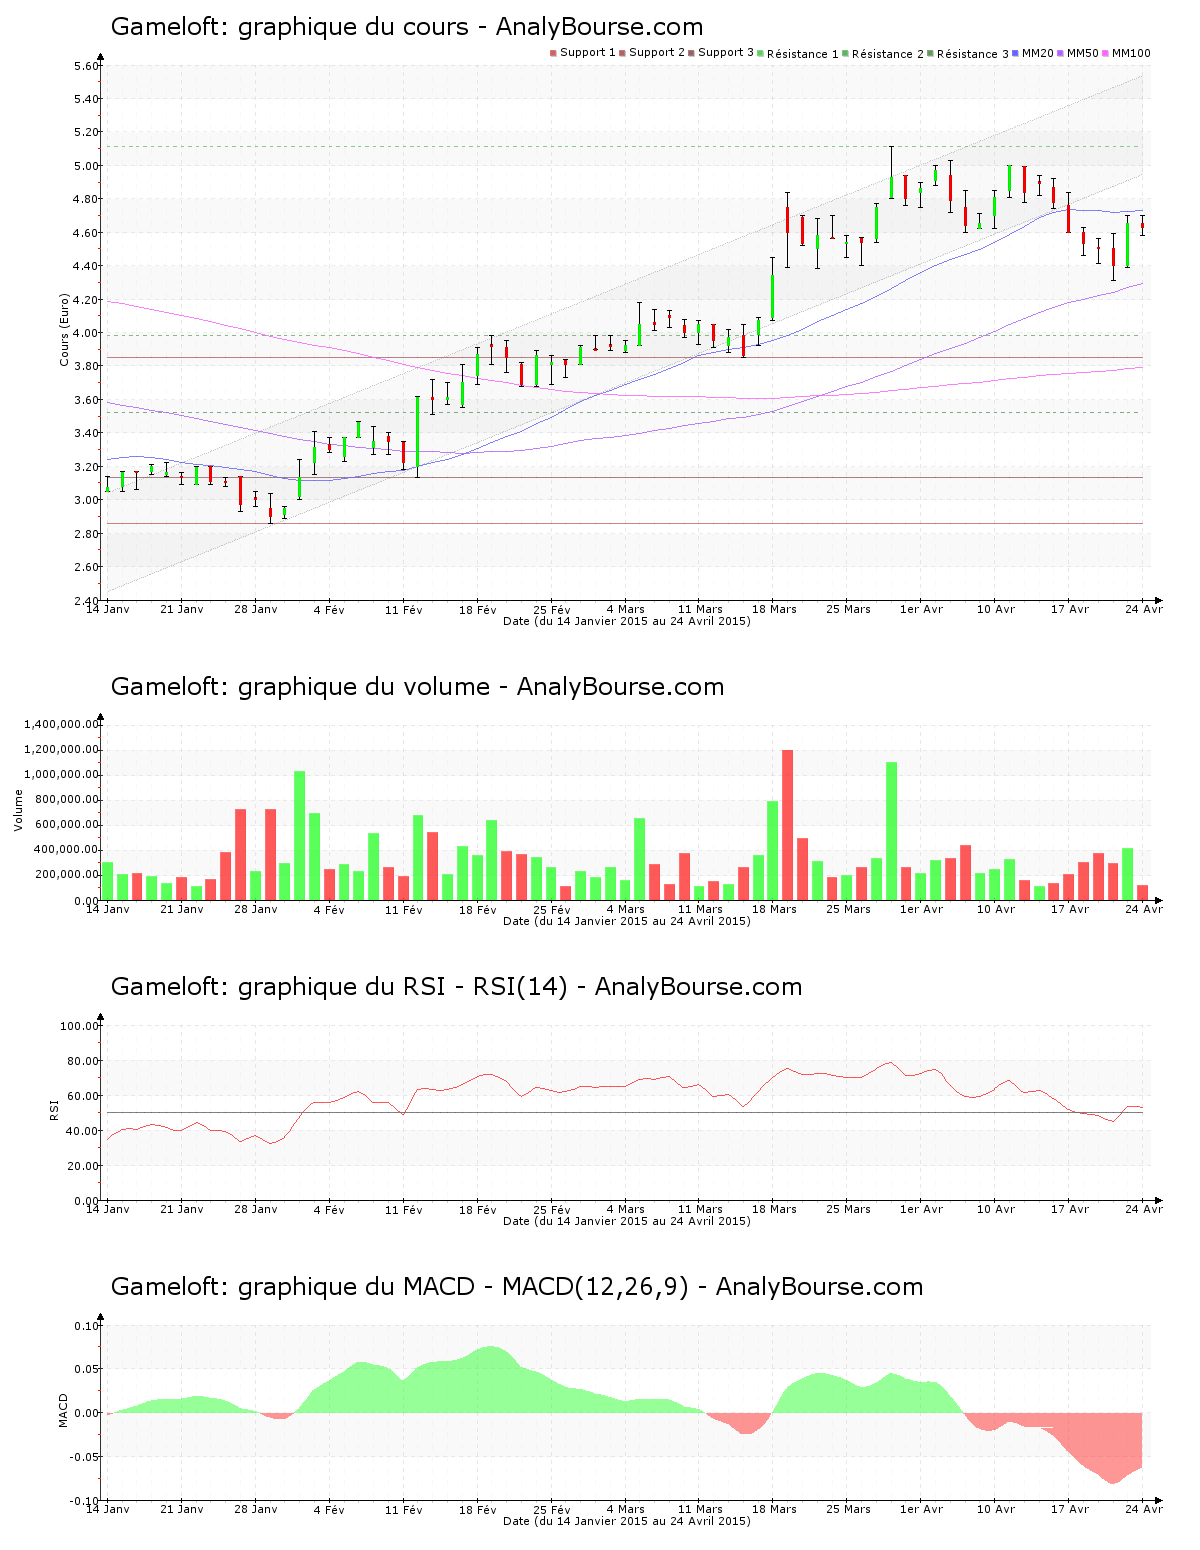This screenshot has height=1550, width=1200.
Task: Click the MM100 pink legend swatch
Action: (1107, 53)
